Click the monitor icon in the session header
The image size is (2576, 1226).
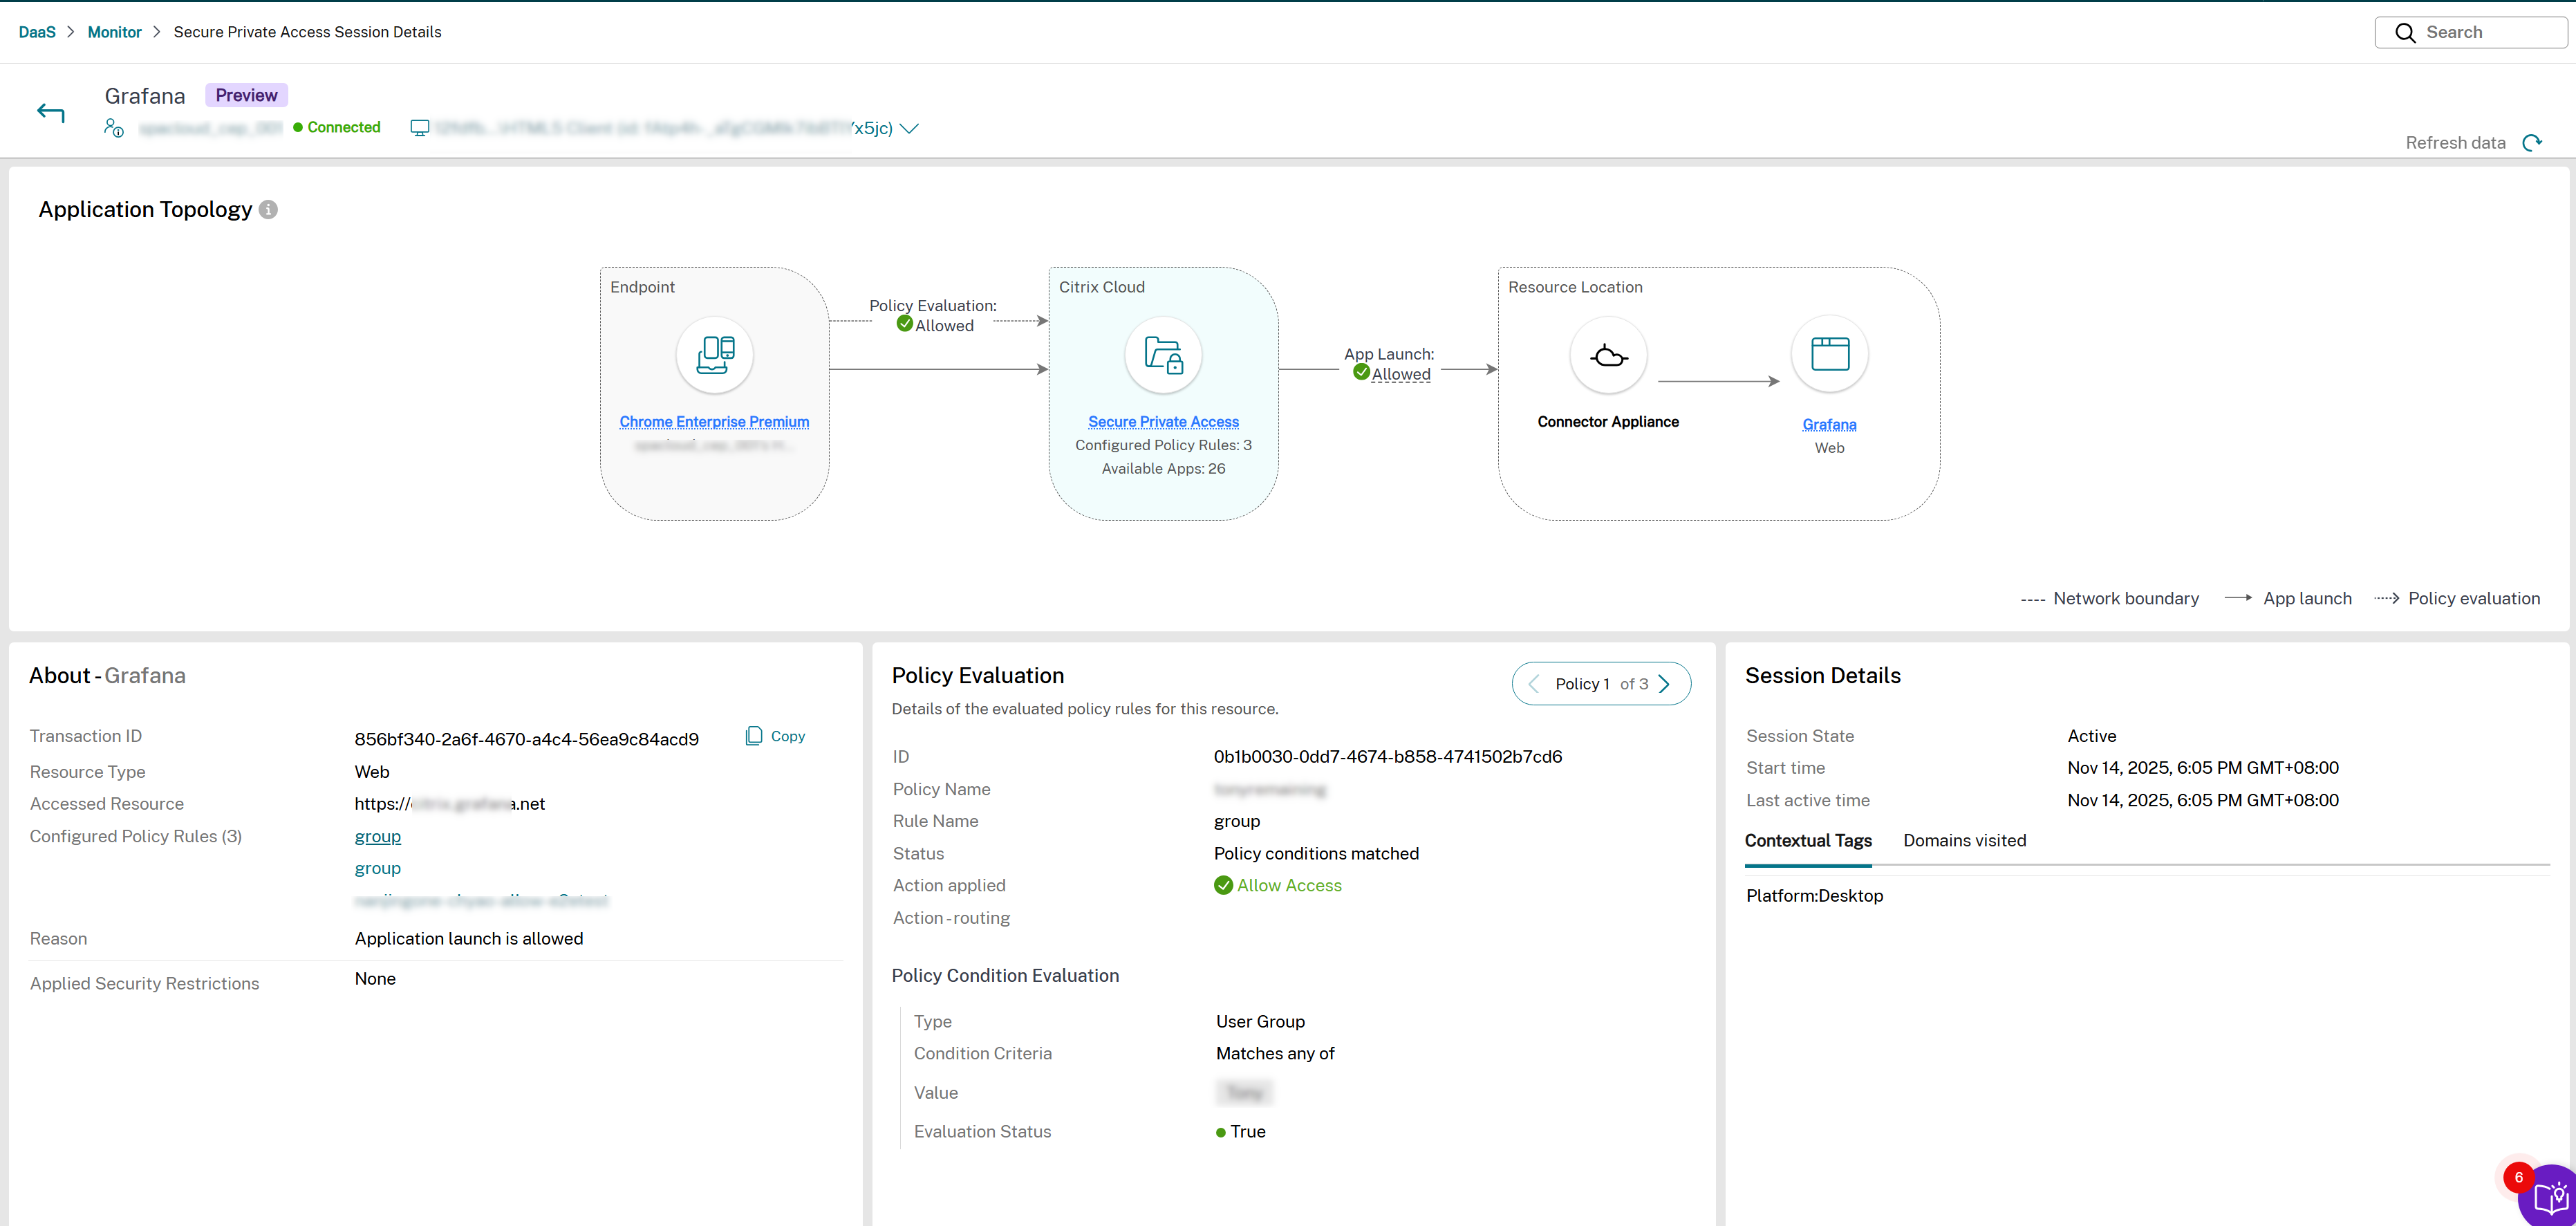point(419,127)
